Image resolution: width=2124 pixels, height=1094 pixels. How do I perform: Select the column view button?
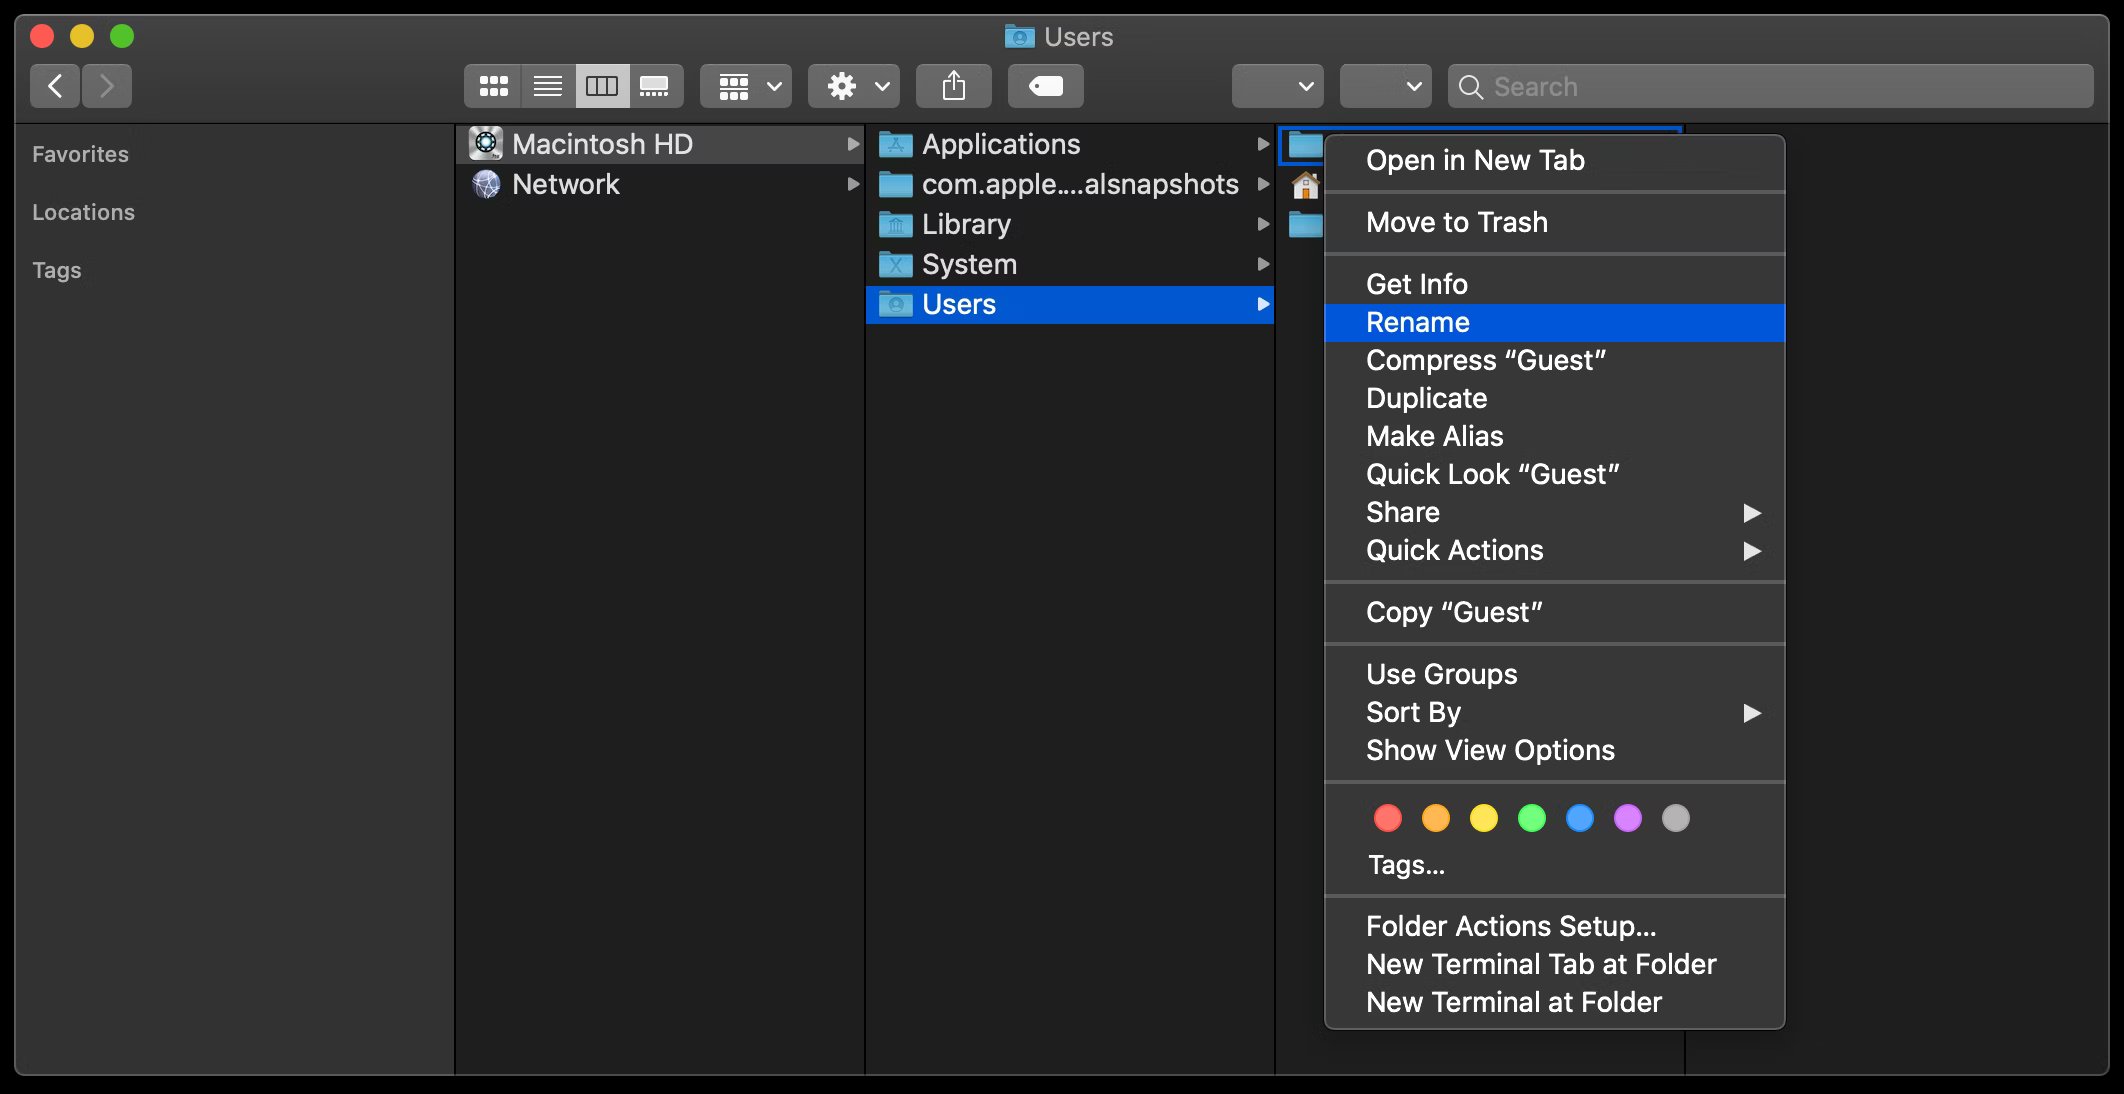coord(601,87)
